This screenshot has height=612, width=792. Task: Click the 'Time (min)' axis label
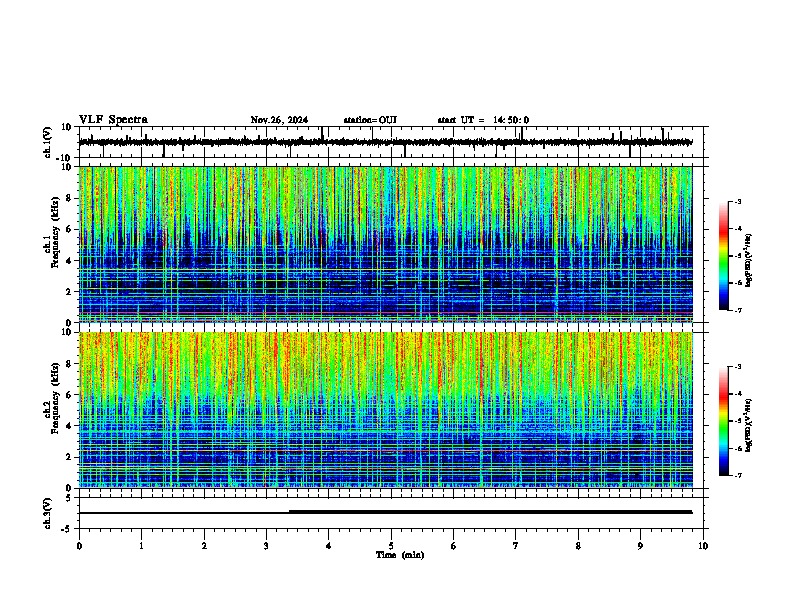(x=400, y=555)
